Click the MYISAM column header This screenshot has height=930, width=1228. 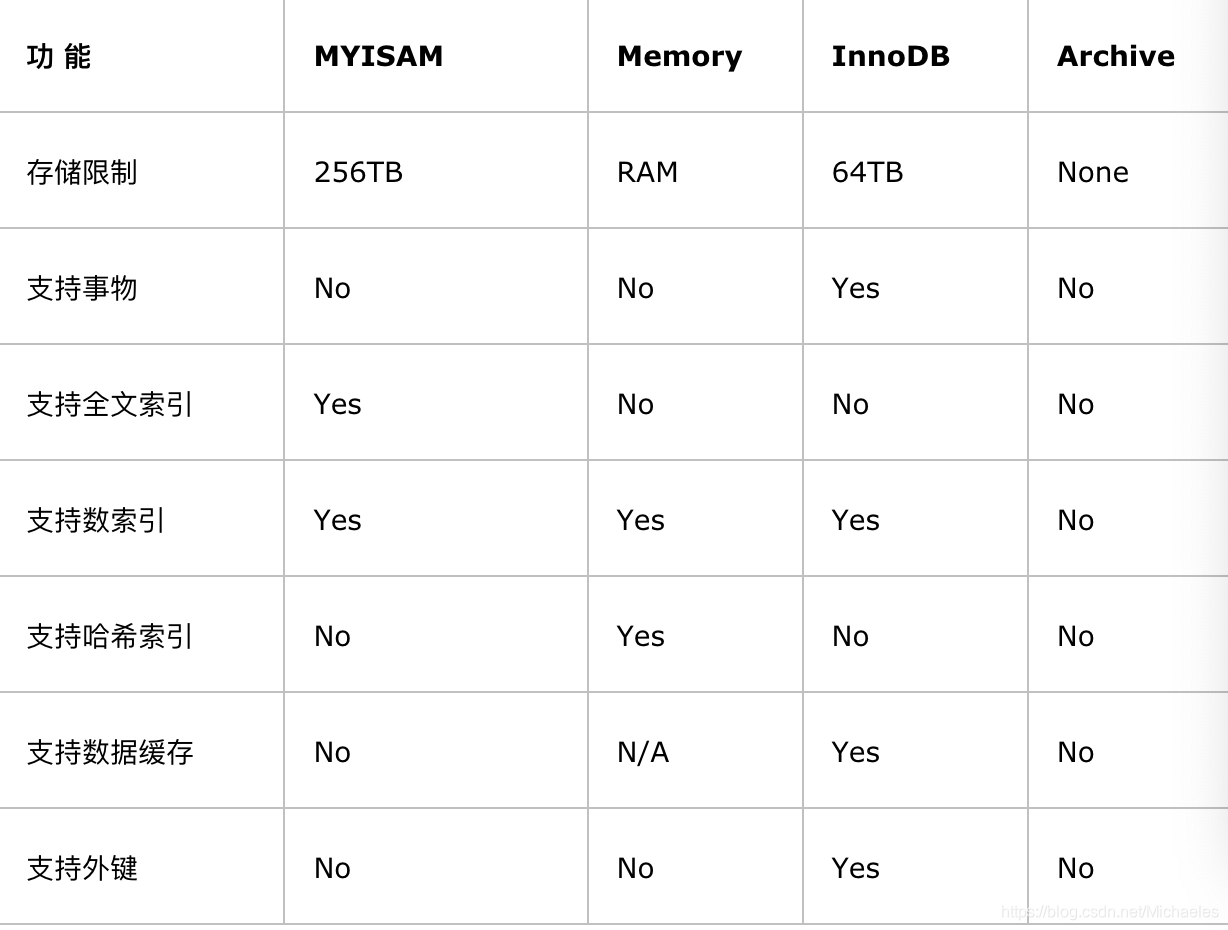(x=378, y=56)
